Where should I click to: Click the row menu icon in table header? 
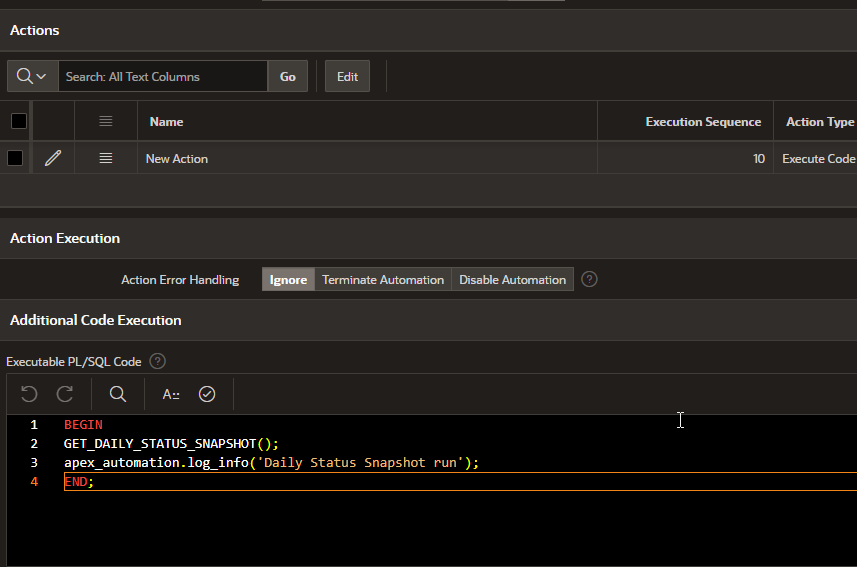coord(106,121)
